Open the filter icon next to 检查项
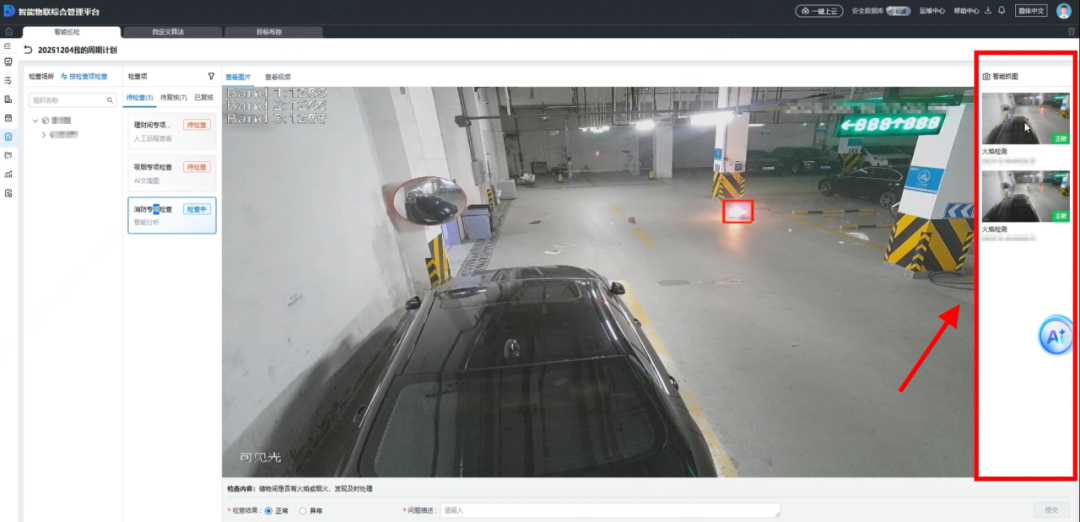The height and width of the screenshot is (522, 1080). pyautogui.click(x=211, y=76)
